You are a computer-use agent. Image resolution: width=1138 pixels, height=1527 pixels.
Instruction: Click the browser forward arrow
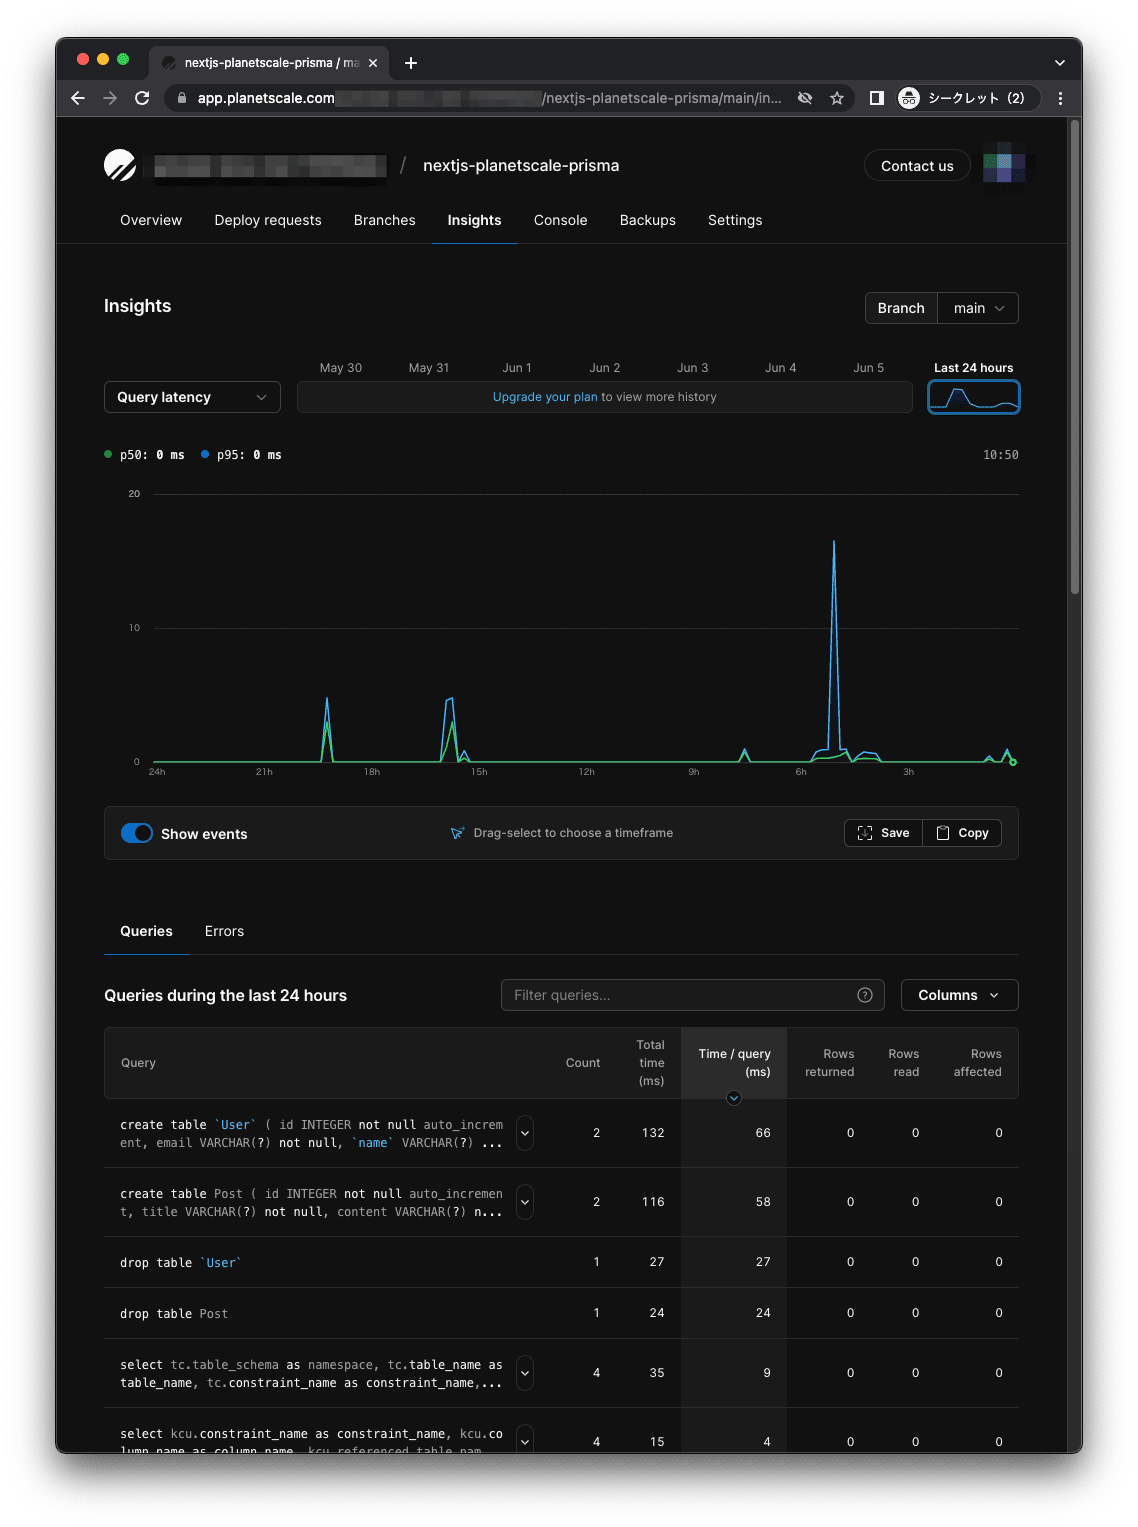point(110,98)
